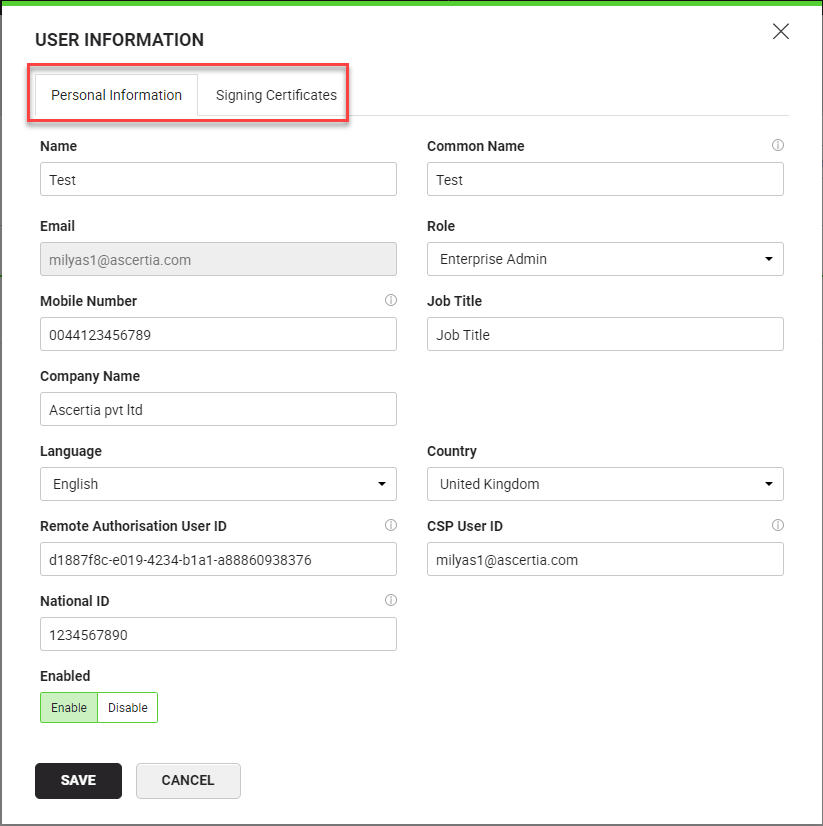Viewport: 823px width, 826px height.
Task: Click into the Name text field
Action: [218, 180]
